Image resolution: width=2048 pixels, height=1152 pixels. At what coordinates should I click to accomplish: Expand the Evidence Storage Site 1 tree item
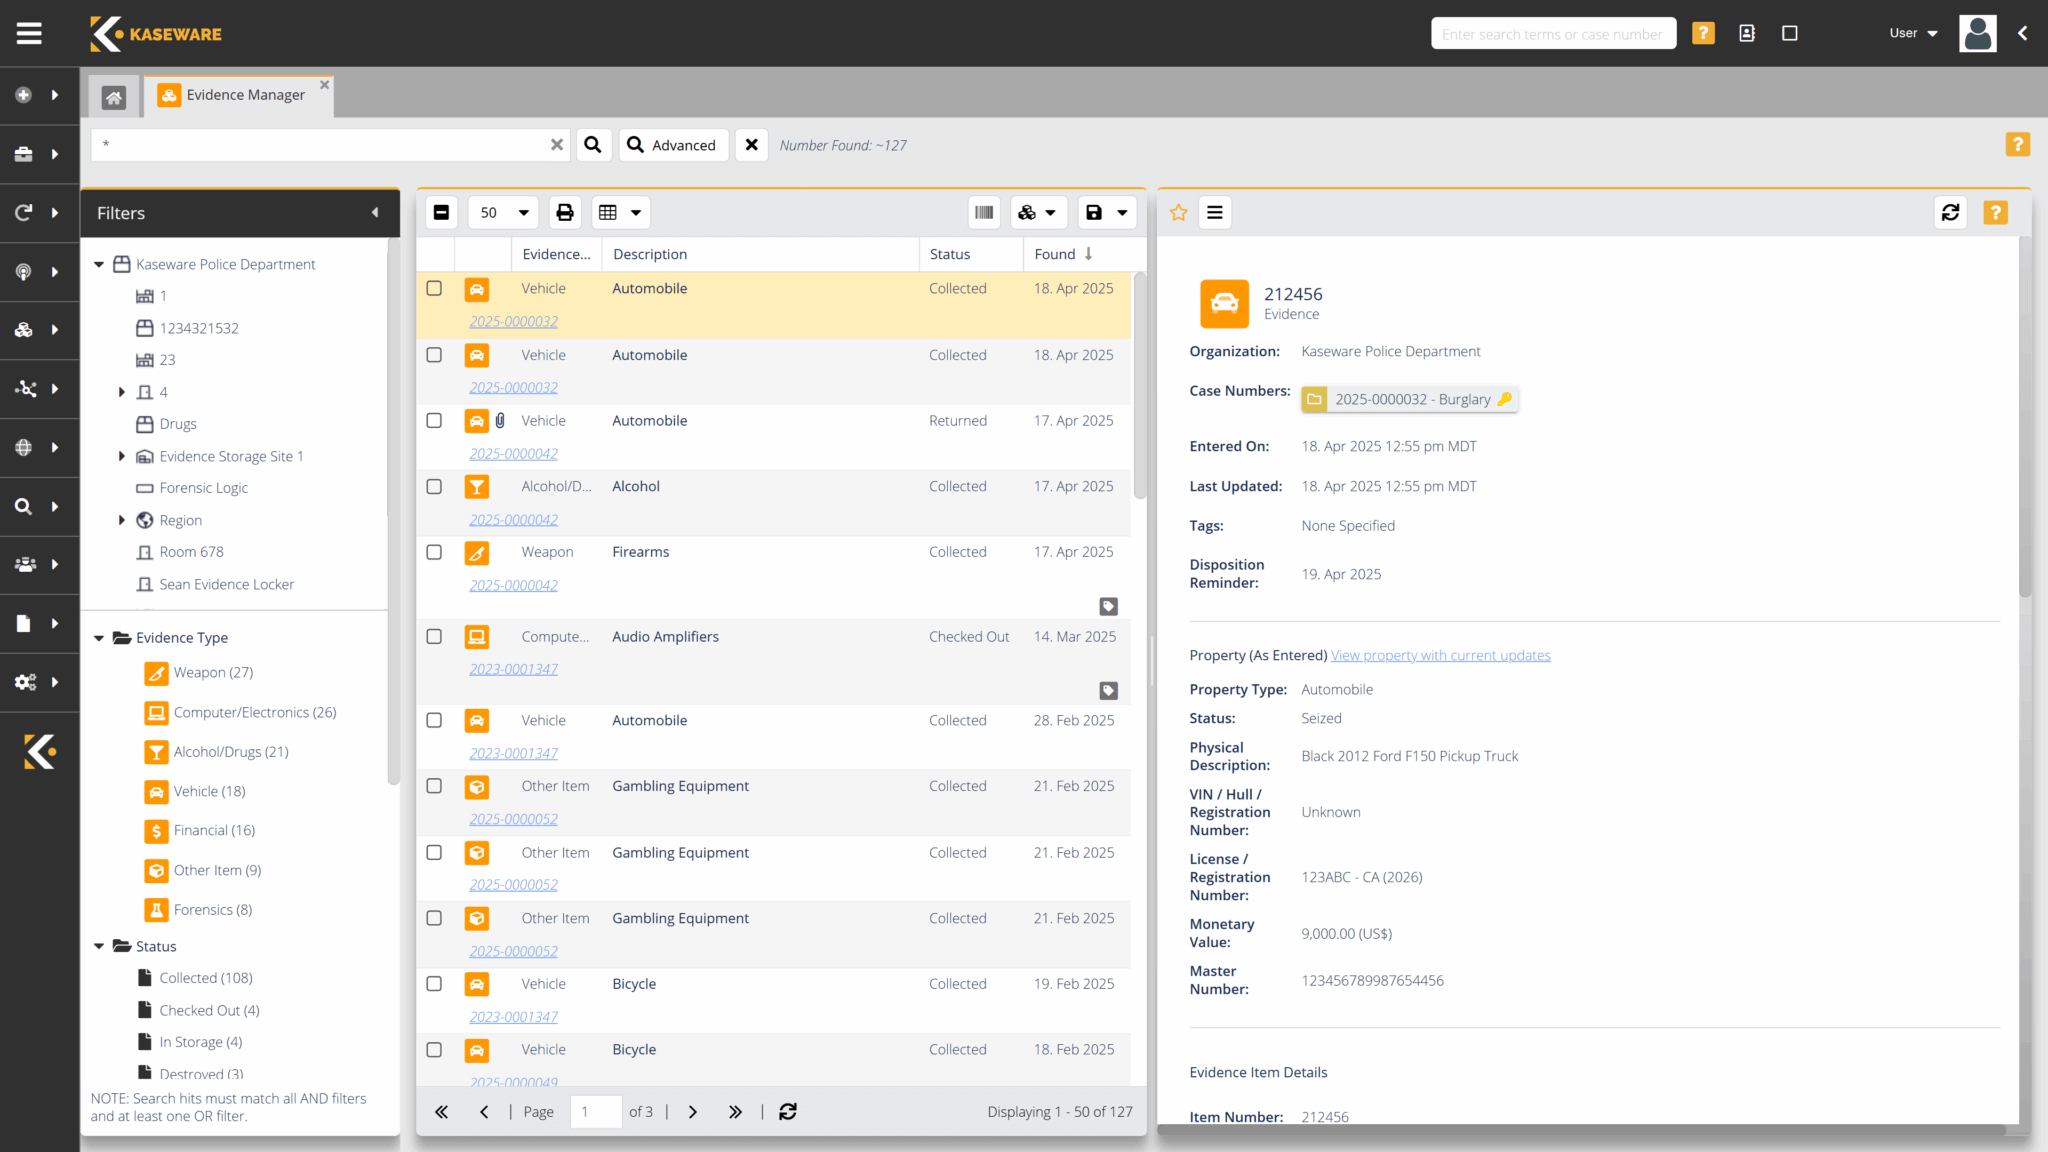coord(122,456)
